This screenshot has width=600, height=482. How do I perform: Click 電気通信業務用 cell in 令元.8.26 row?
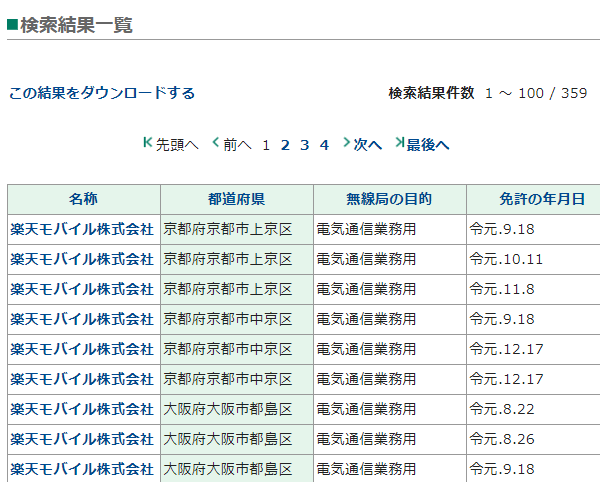pyautogui.click(x=390, y=439)
